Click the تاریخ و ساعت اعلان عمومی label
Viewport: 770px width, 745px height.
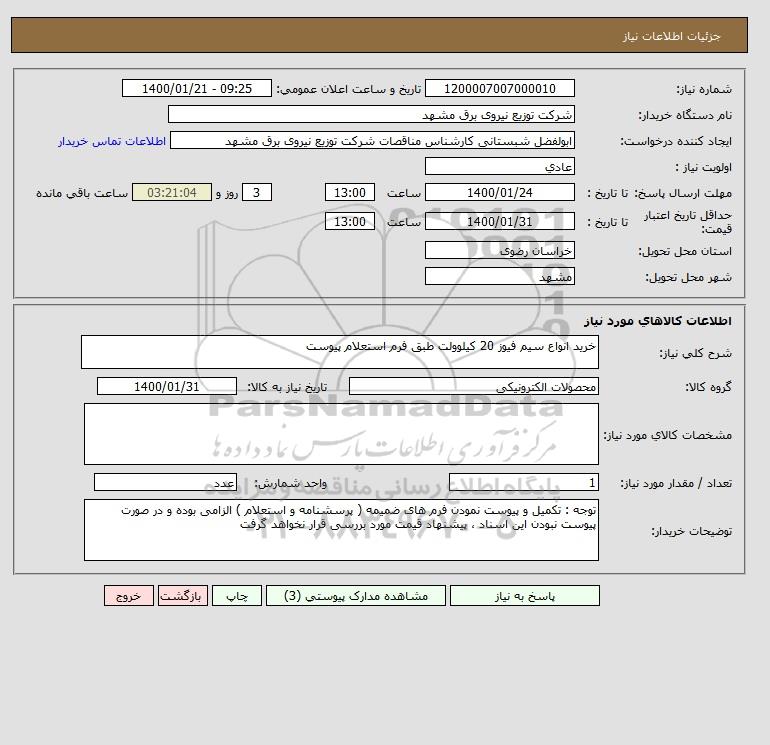pyautogui.click(x=349, y=89)
